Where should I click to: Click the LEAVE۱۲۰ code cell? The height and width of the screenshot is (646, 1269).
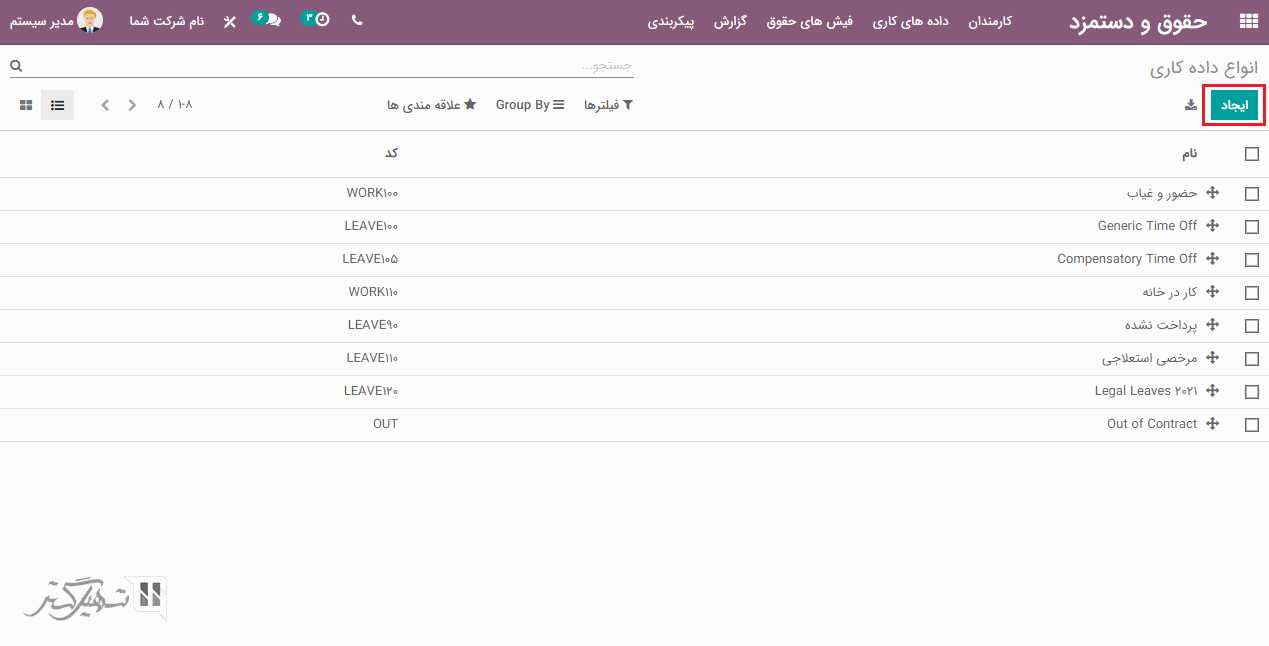371,391
